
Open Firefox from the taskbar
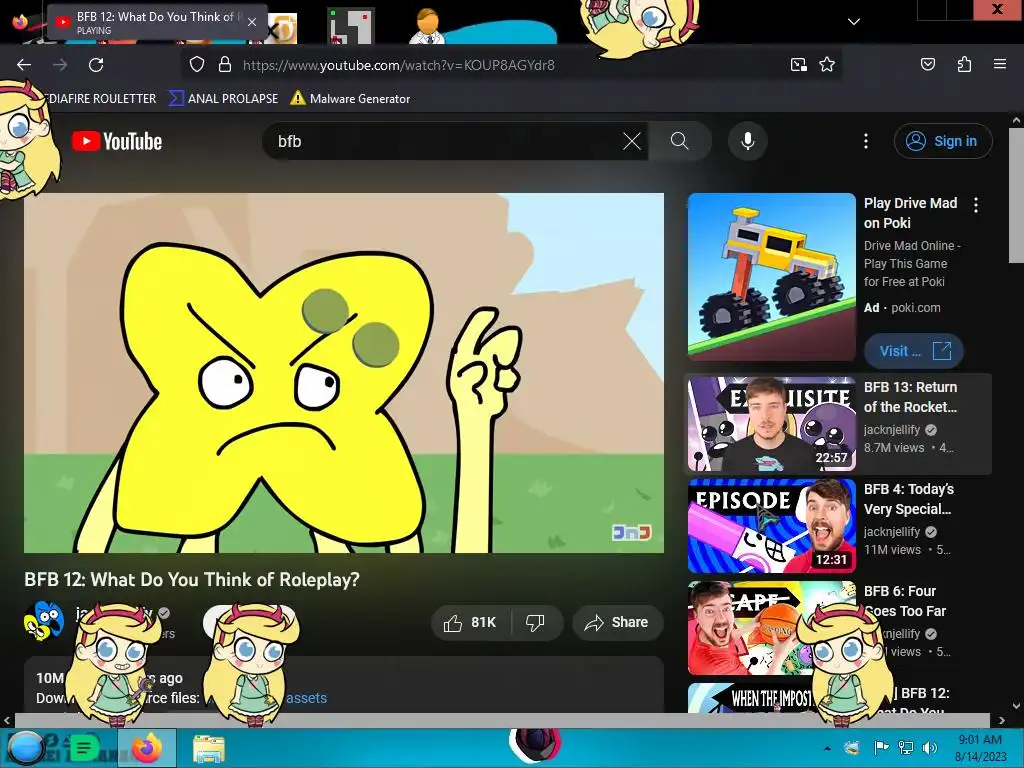[146, 748]
